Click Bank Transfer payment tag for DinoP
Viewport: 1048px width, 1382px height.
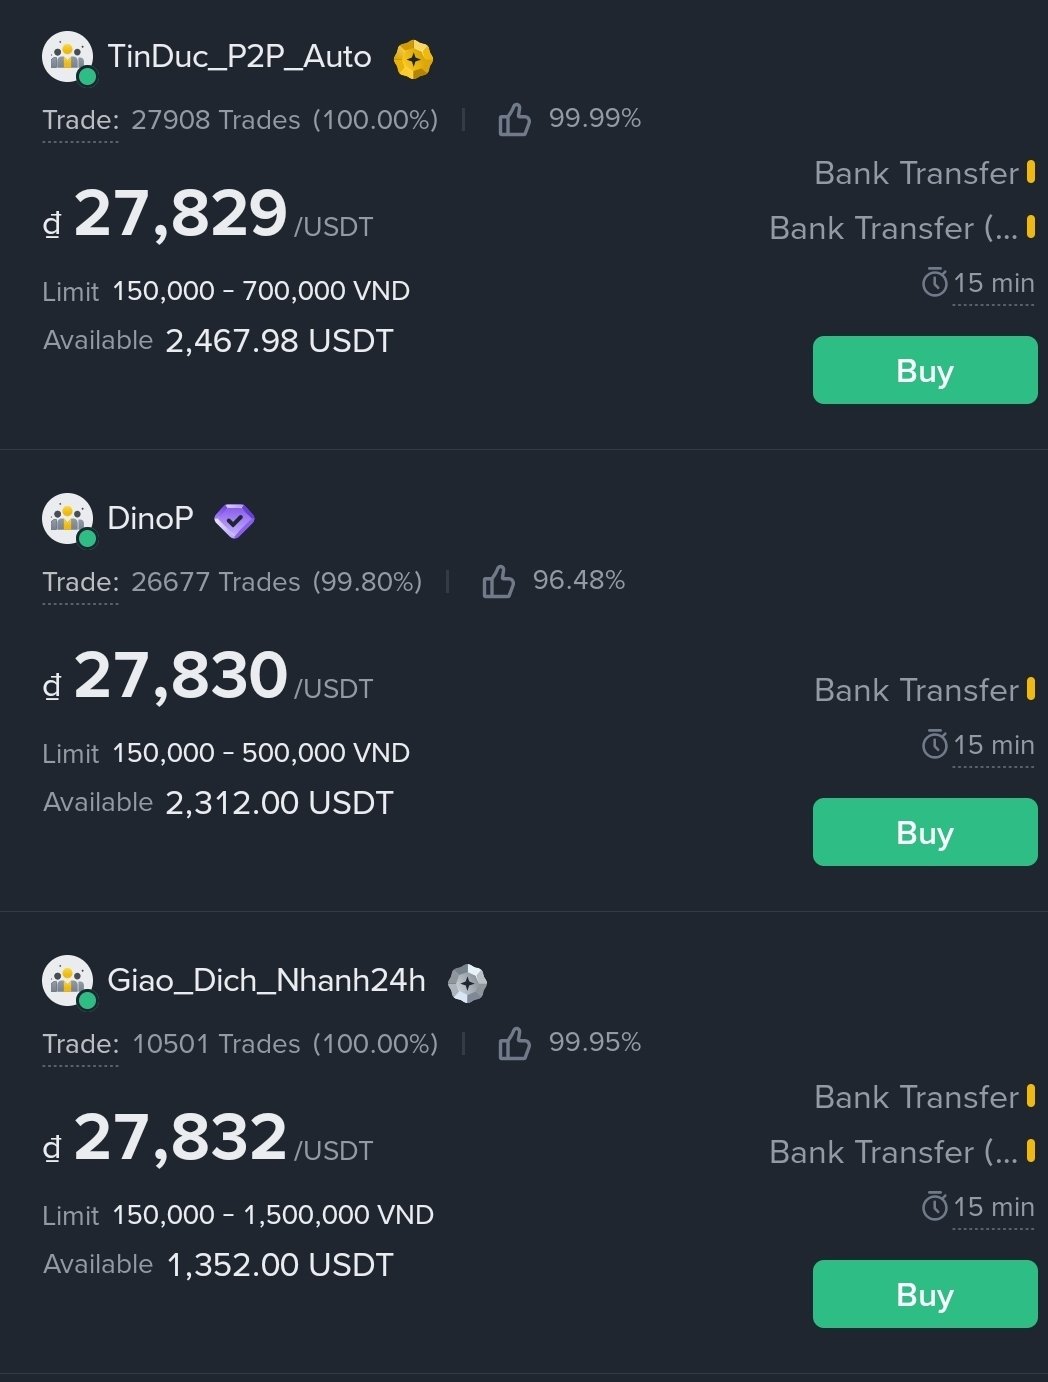tap(916, 690)
